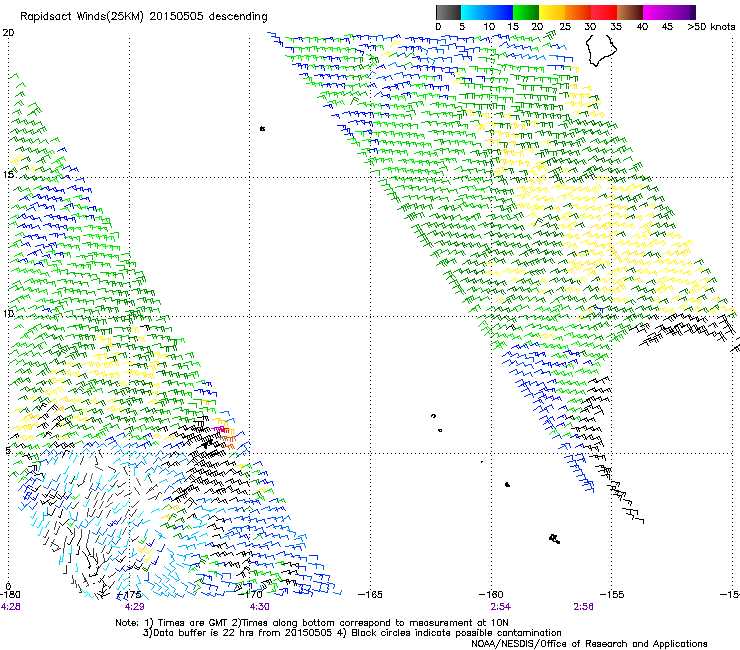Click the latitude axis label '15'
This screenshot has width=740, height=650.
click(8, 175)
